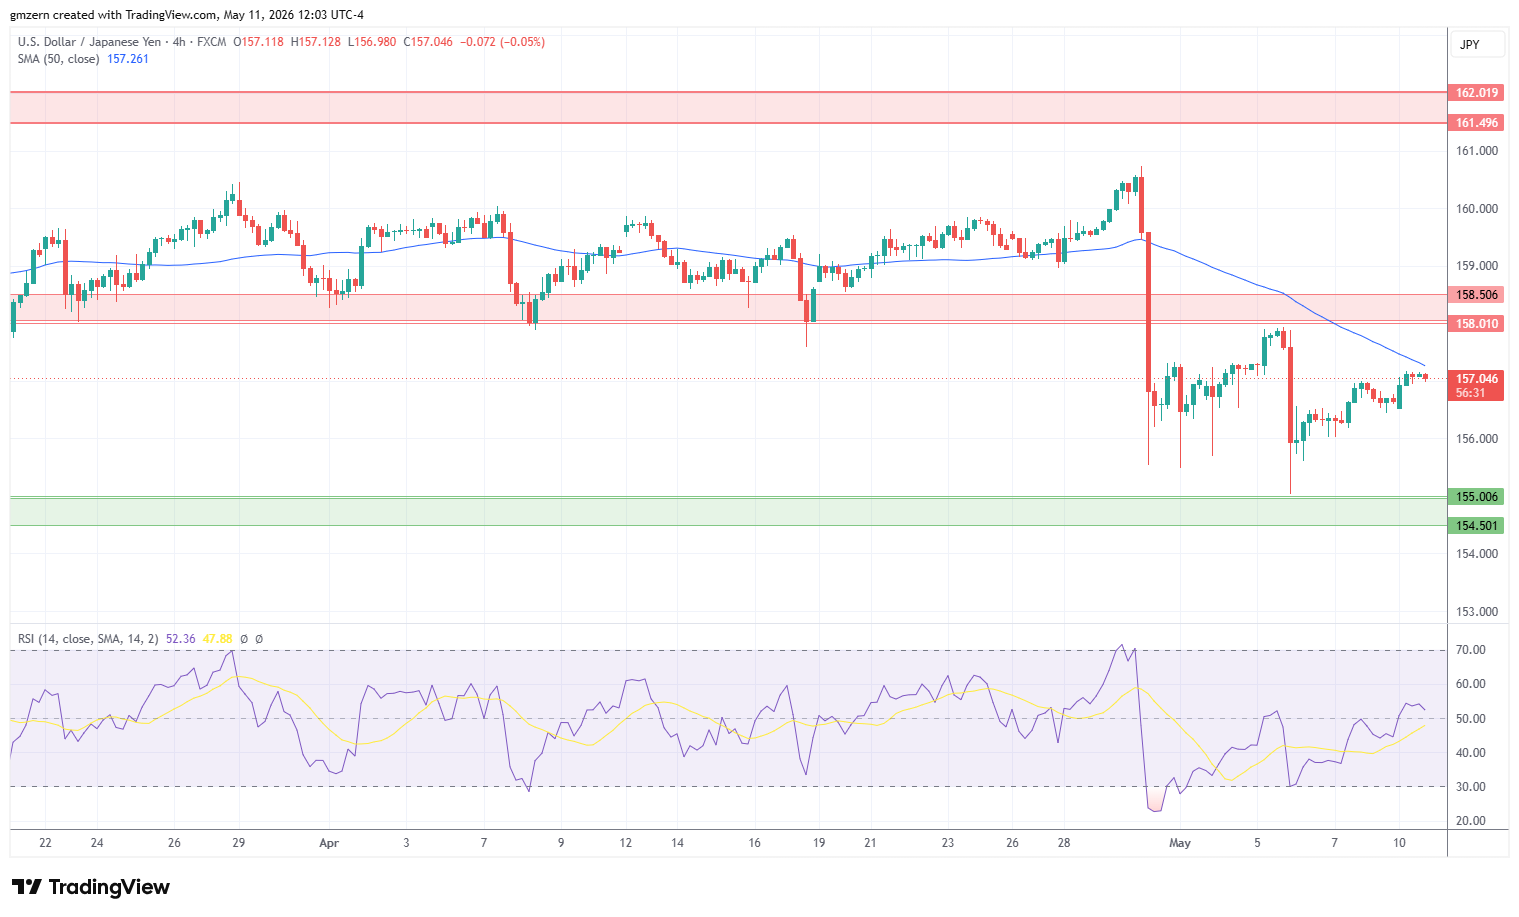Click the 161.000 price axis tick
Image resolution: width=1519 pixels, height=917 pixels.
[x=1477, y=151]
